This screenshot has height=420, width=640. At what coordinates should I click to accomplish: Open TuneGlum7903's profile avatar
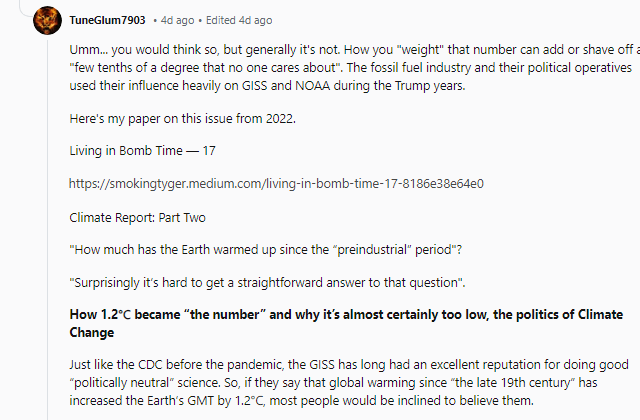click(47, 20)
